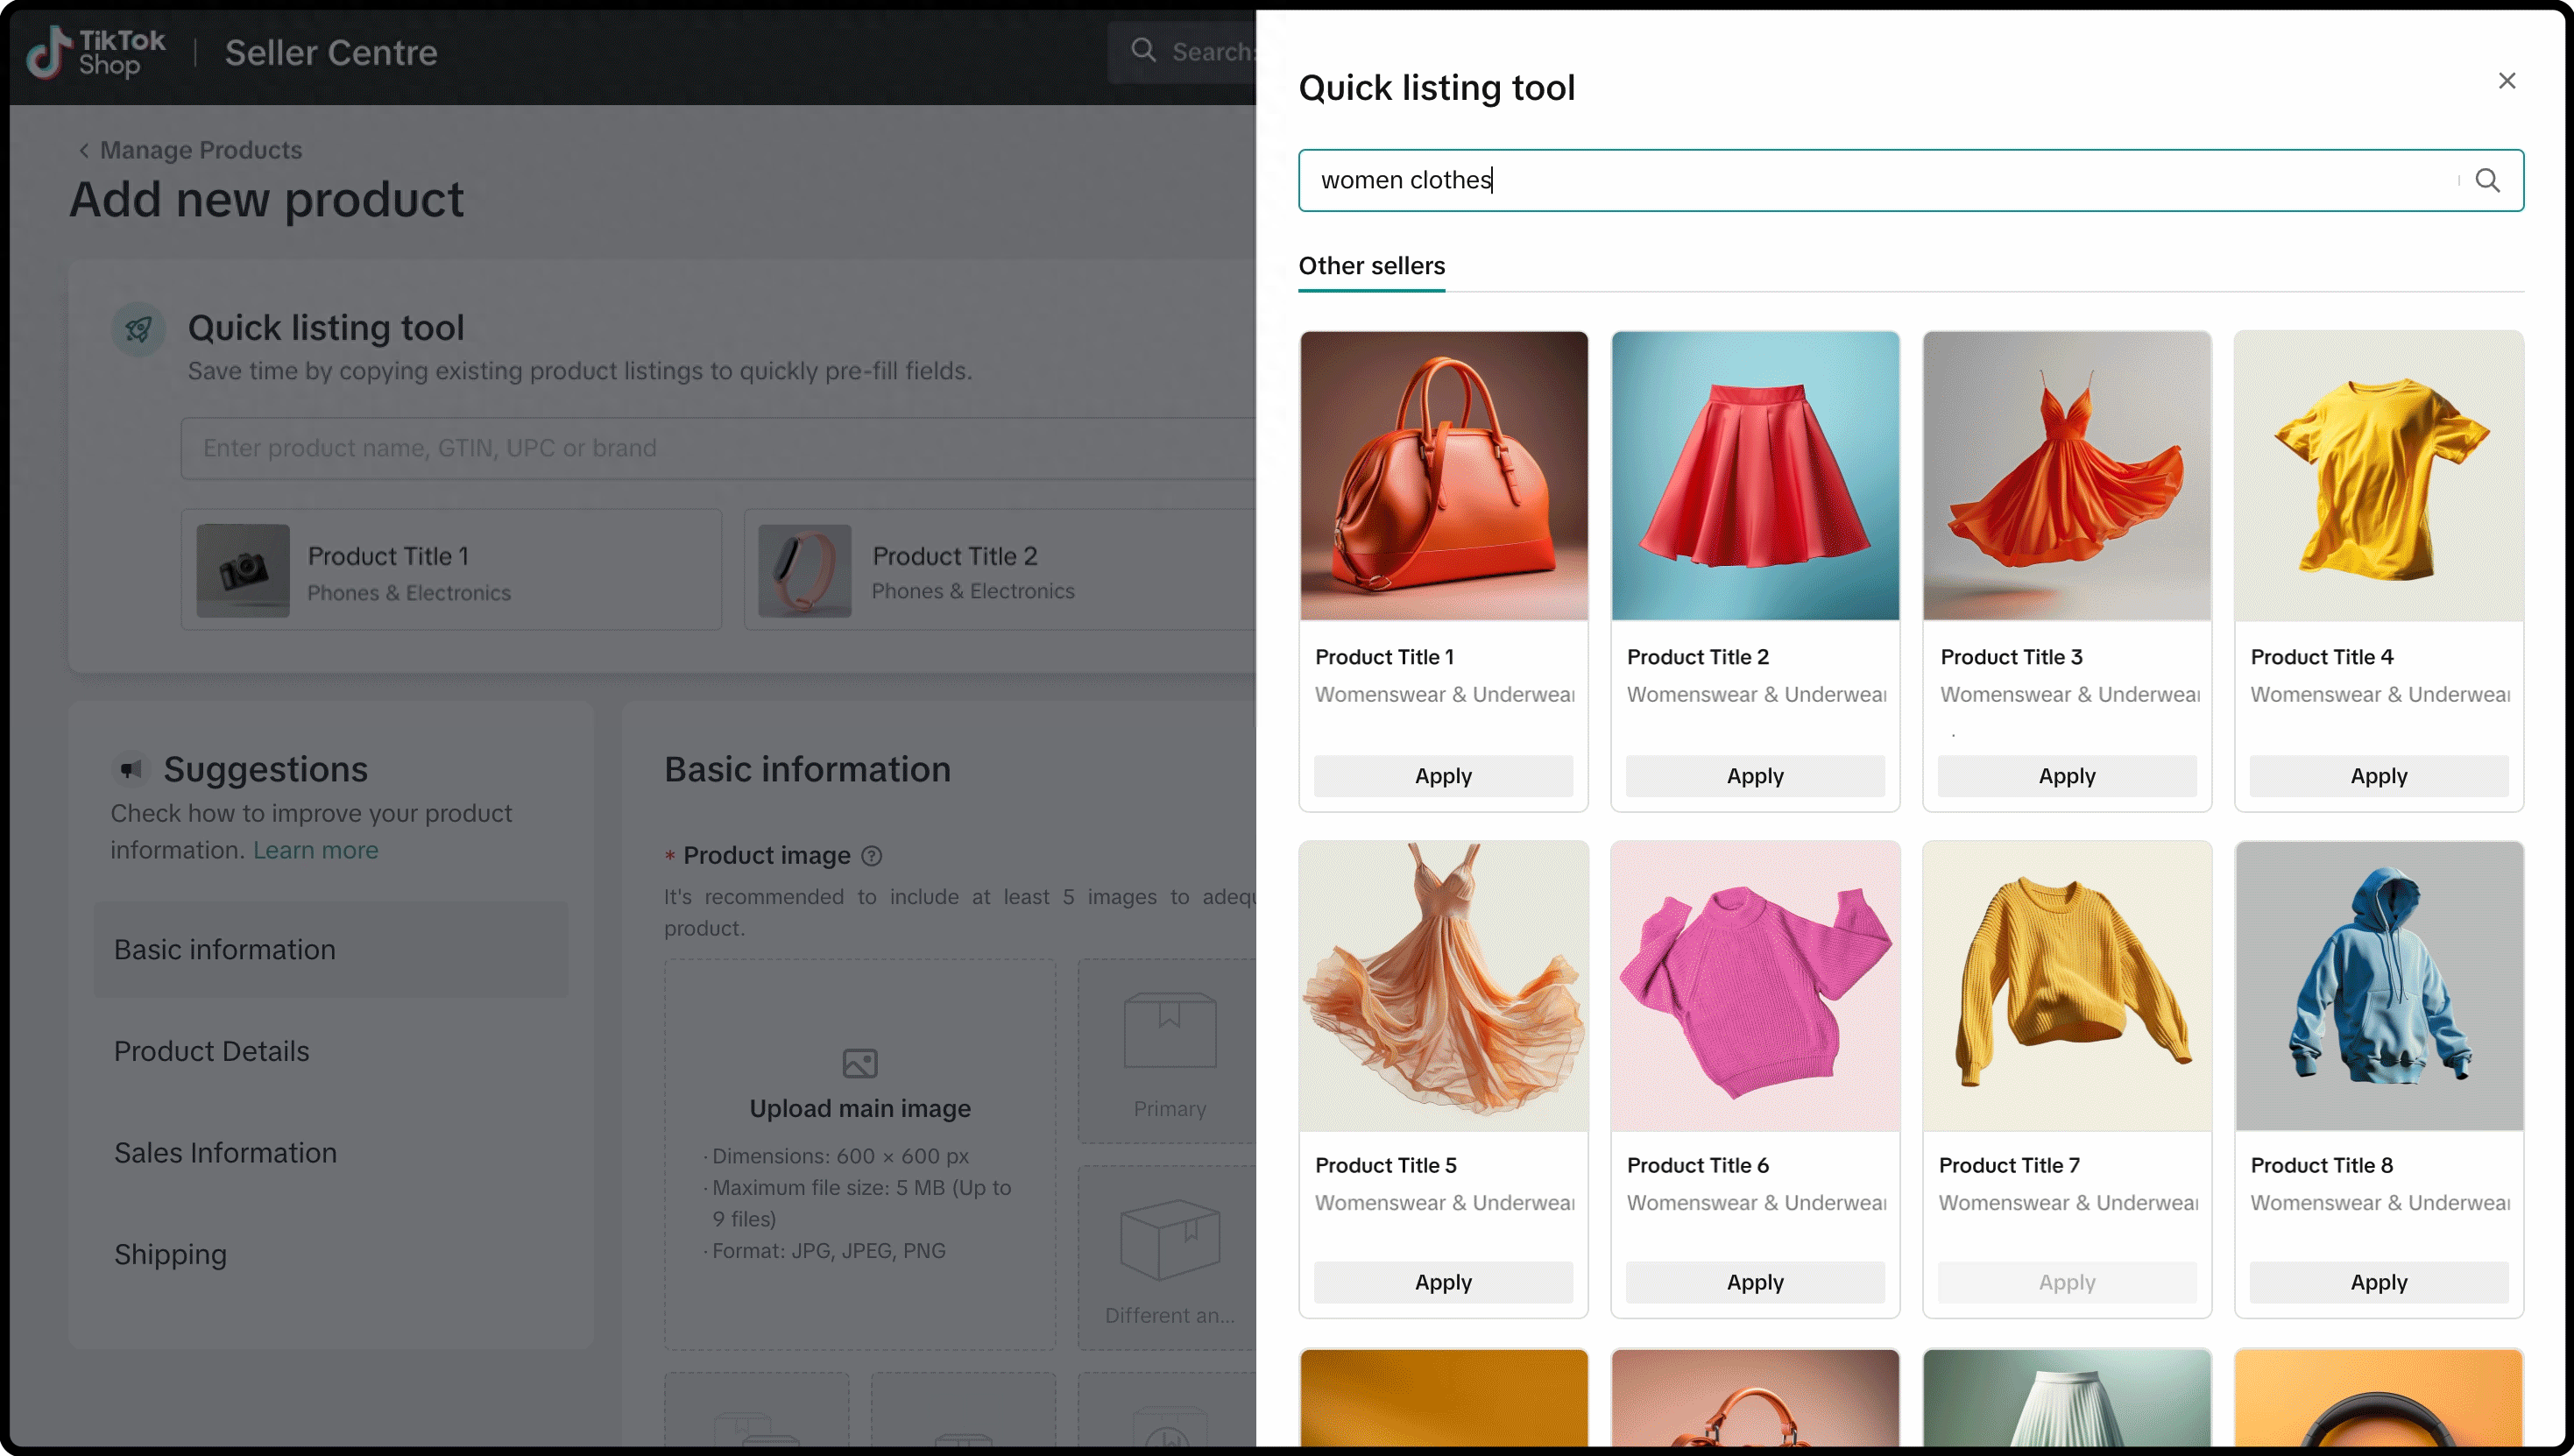Click the 'Product Title 3' card title

coord(2011,657)
